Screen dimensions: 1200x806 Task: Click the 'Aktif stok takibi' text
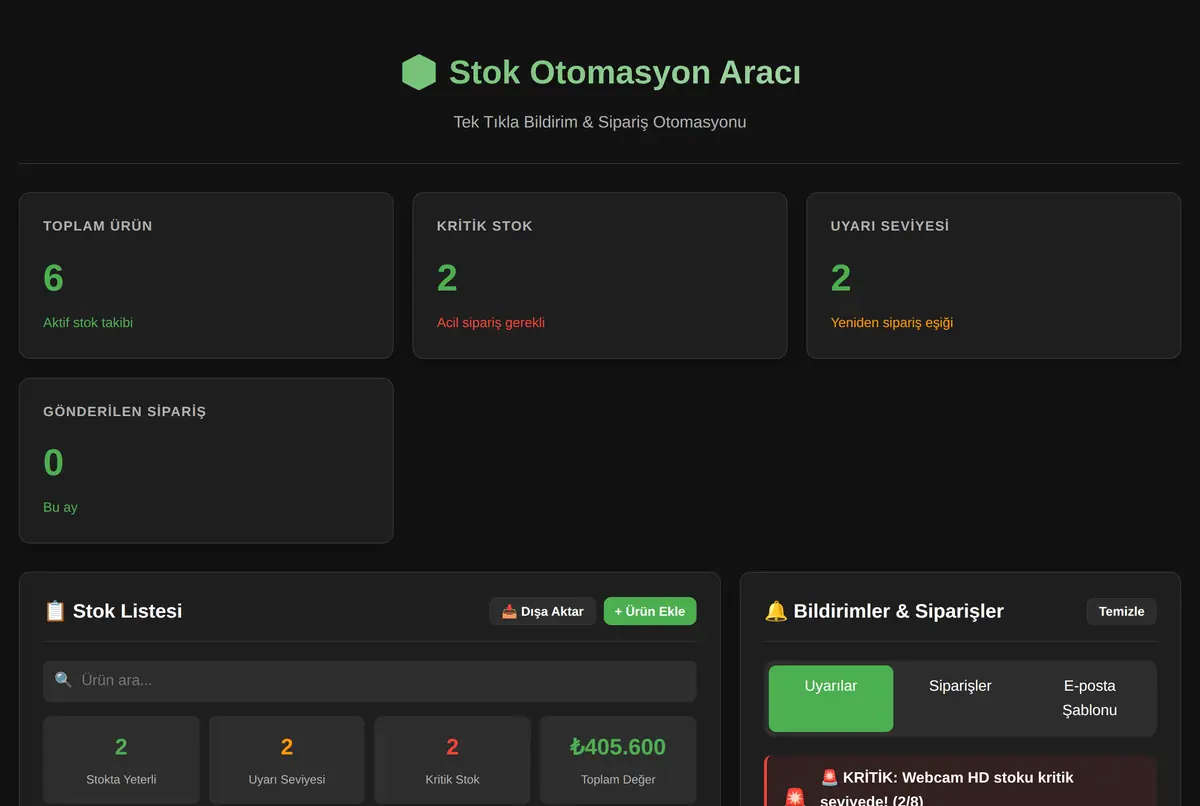point(88,323)
